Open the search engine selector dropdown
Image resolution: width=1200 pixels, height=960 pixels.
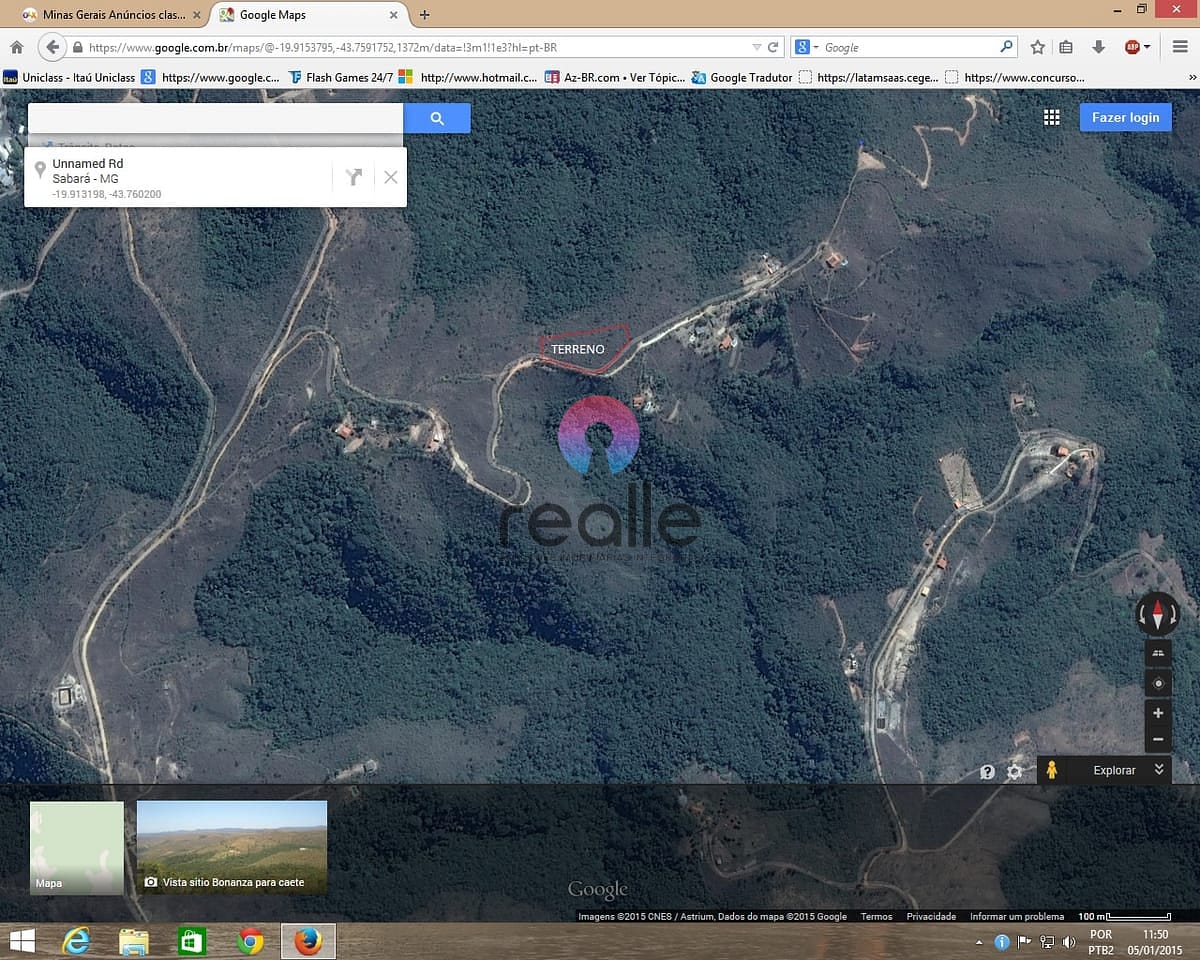tap(808, 47)
